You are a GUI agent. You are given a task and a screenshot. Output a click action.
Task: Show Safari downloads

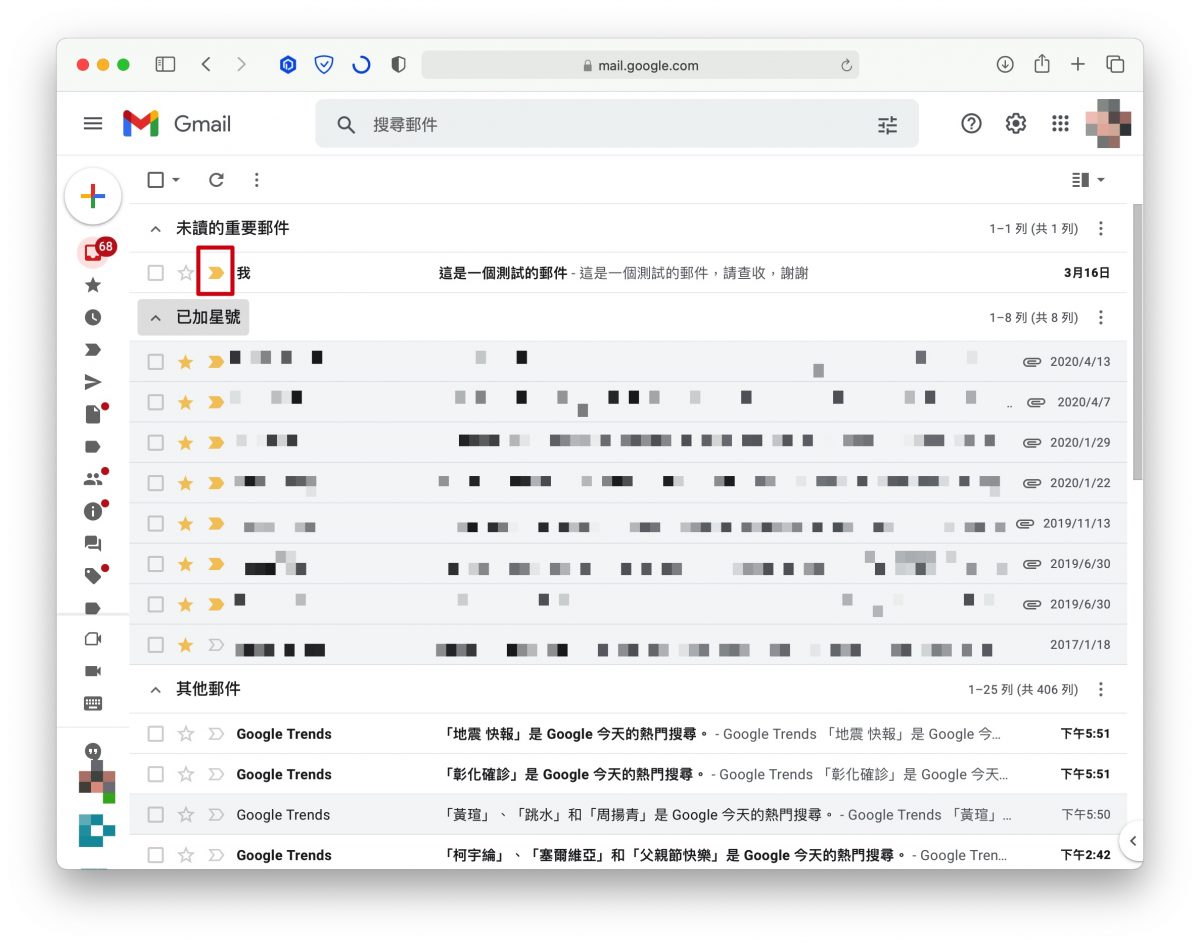point(1005,64)
